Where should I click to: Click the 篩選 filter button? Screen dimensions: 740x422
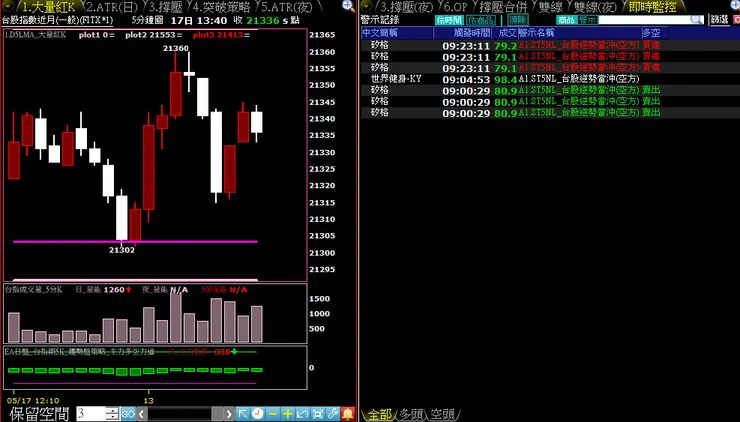(x=720, y=20)
